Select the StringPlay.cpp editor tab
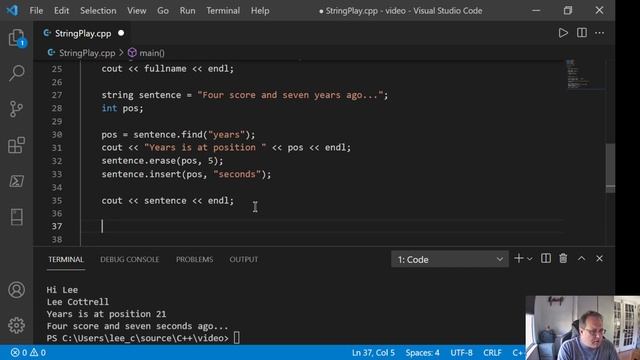This screenshot has width=640, height=360. 83,33
